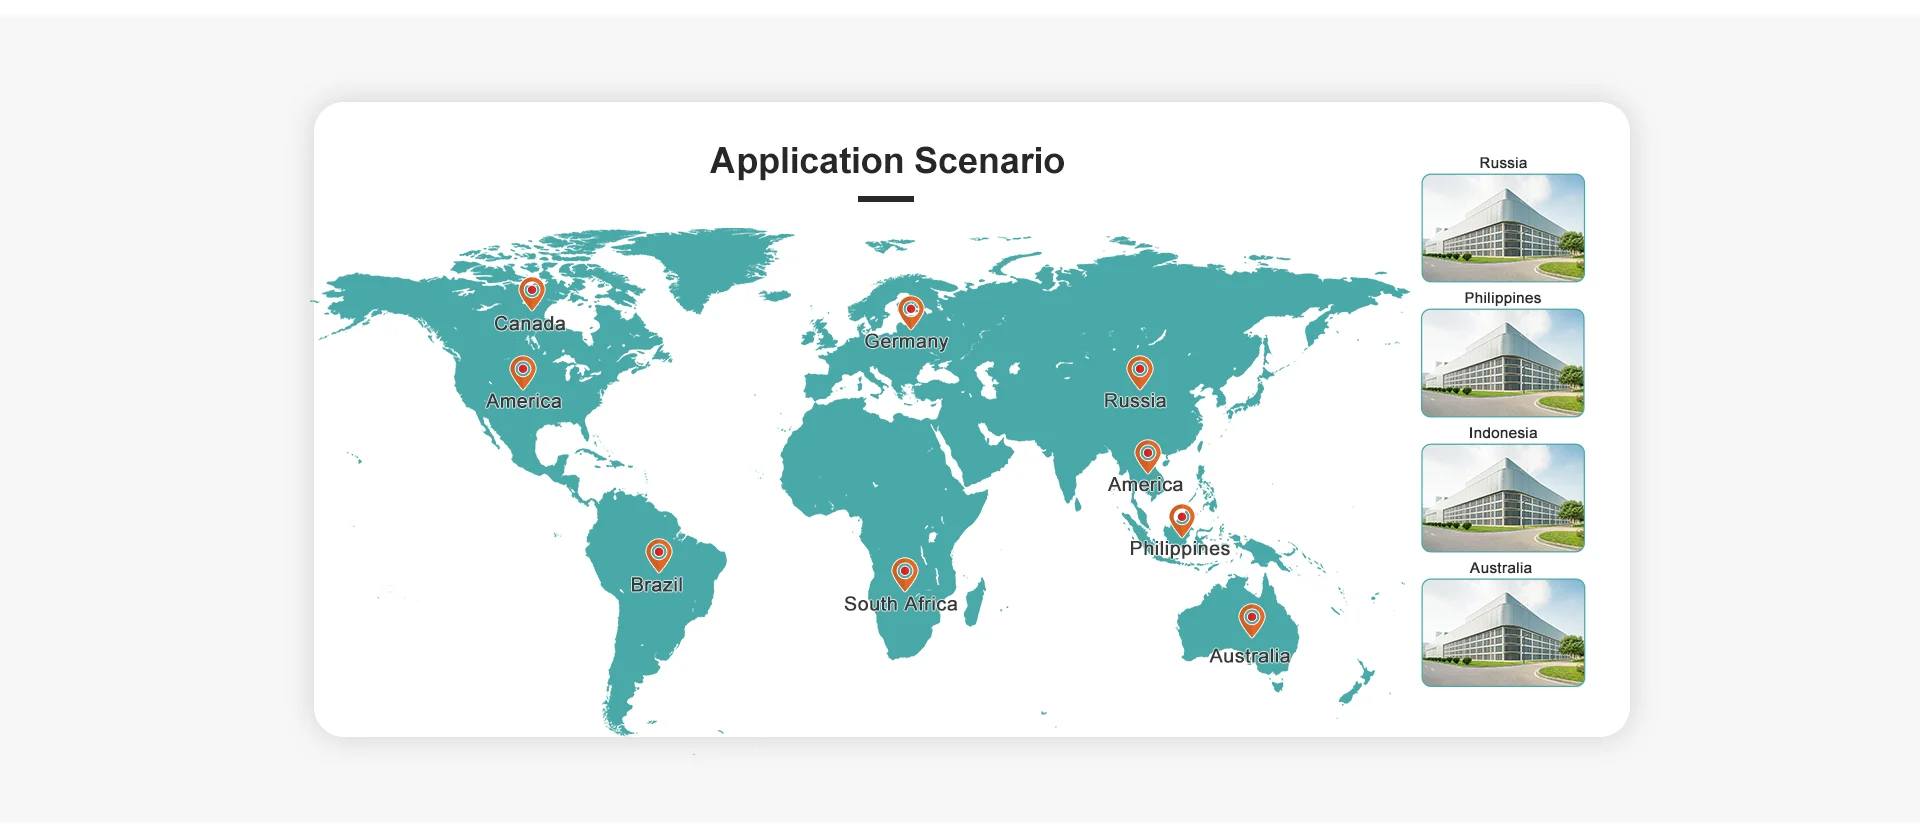
Task: Click the Canada map pin
Action: (532, 293)
